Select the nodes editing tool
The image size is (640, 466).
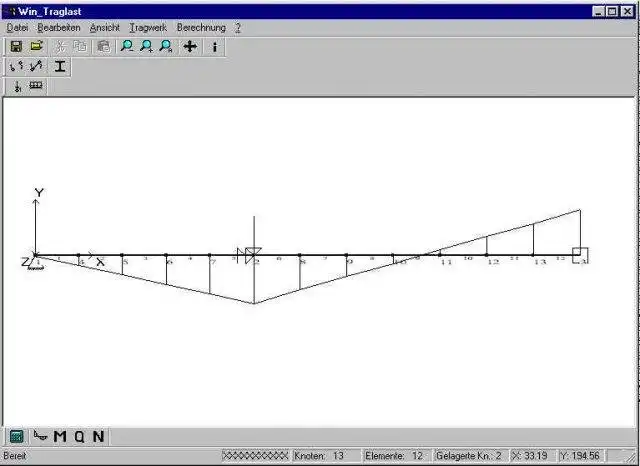[16, 66]
